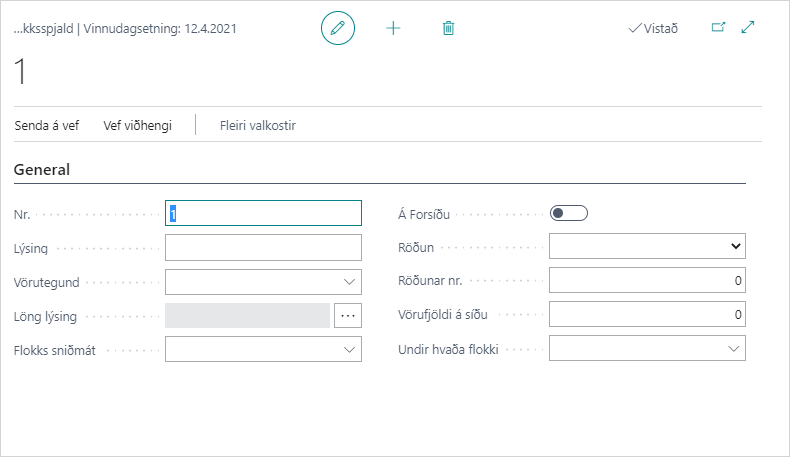Select the Vörufjöldi á síðu field
Image resolution: width=790 pixels, height=457 pixels.
647,315
